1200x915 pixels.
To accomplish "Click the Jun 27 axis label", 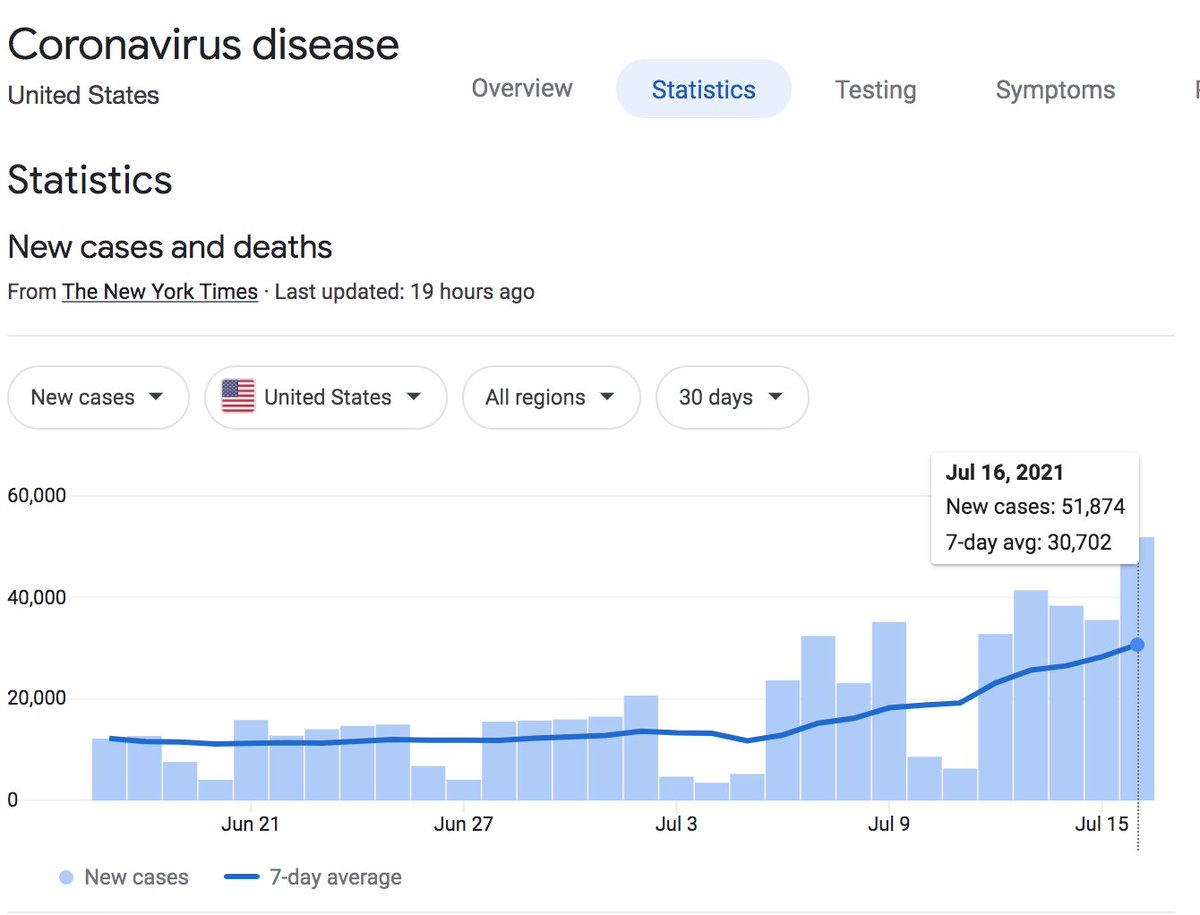I will point(464,824).
